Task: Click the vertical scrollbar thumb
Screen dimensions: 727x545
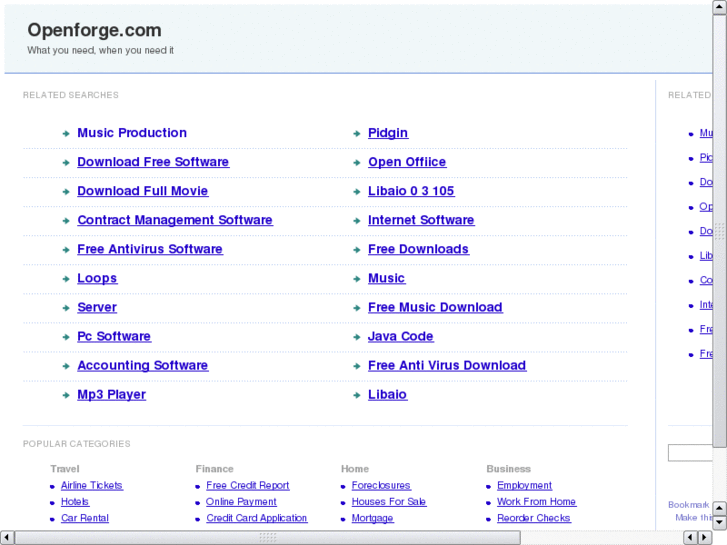Action: [x=720, y=231]
